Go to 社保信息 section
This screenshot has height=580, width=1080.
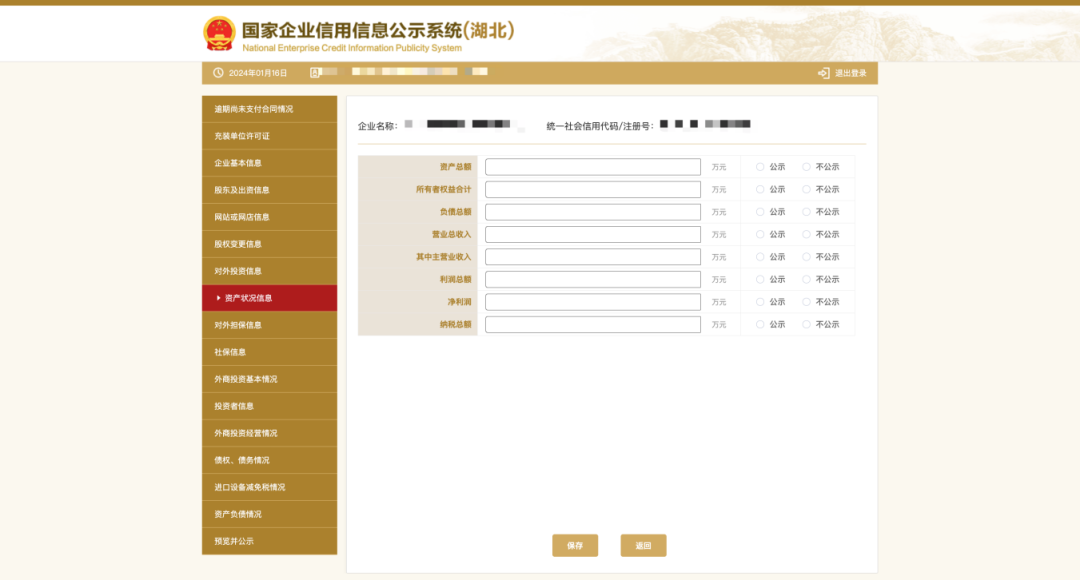269,352
